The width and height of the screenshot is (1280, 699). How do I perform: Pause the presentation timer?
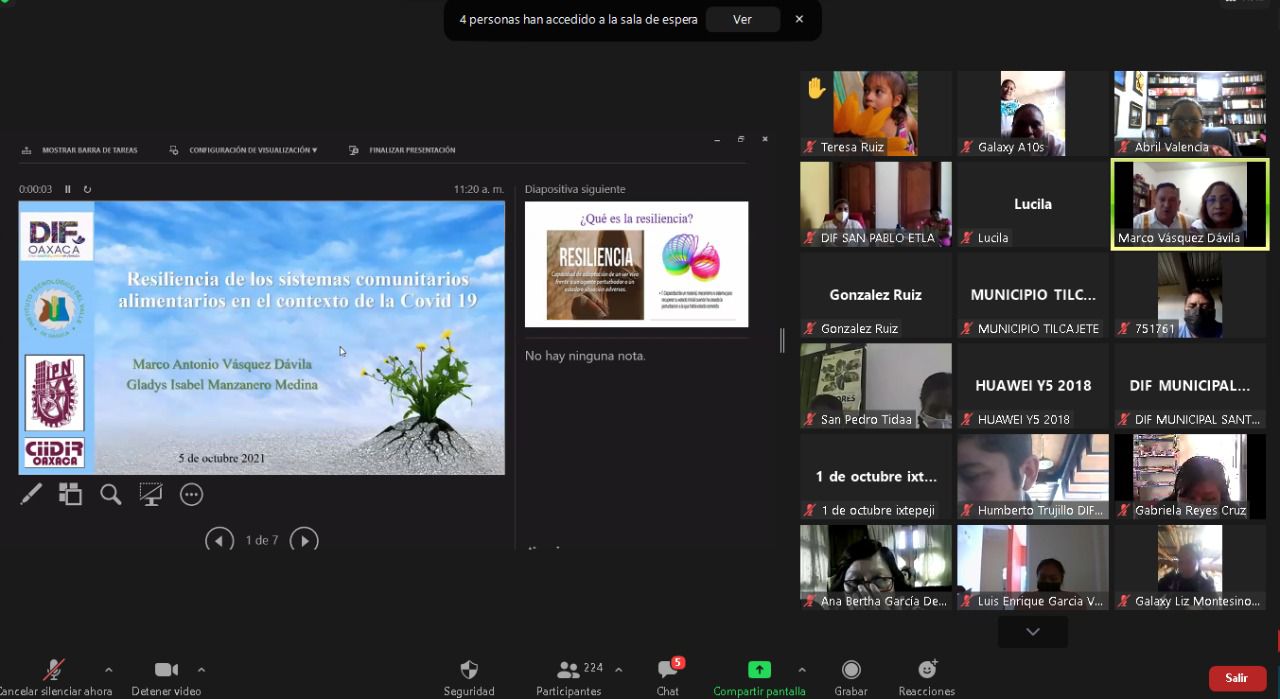pyautogui.click(x=68, y=189)
